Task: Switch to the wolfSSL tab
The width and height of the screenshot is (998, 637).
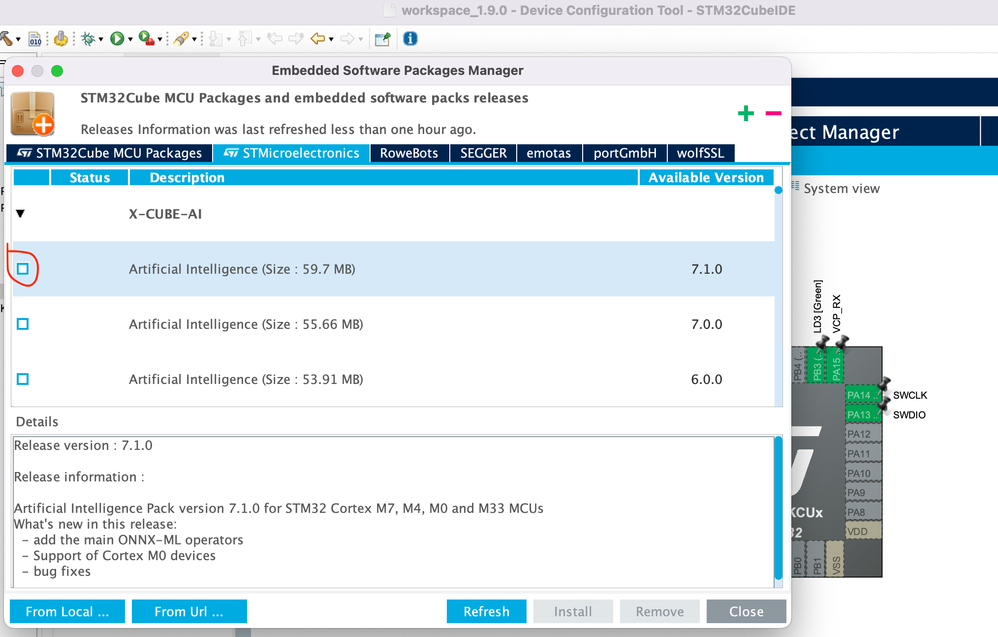Action: [x=700, y=153]
